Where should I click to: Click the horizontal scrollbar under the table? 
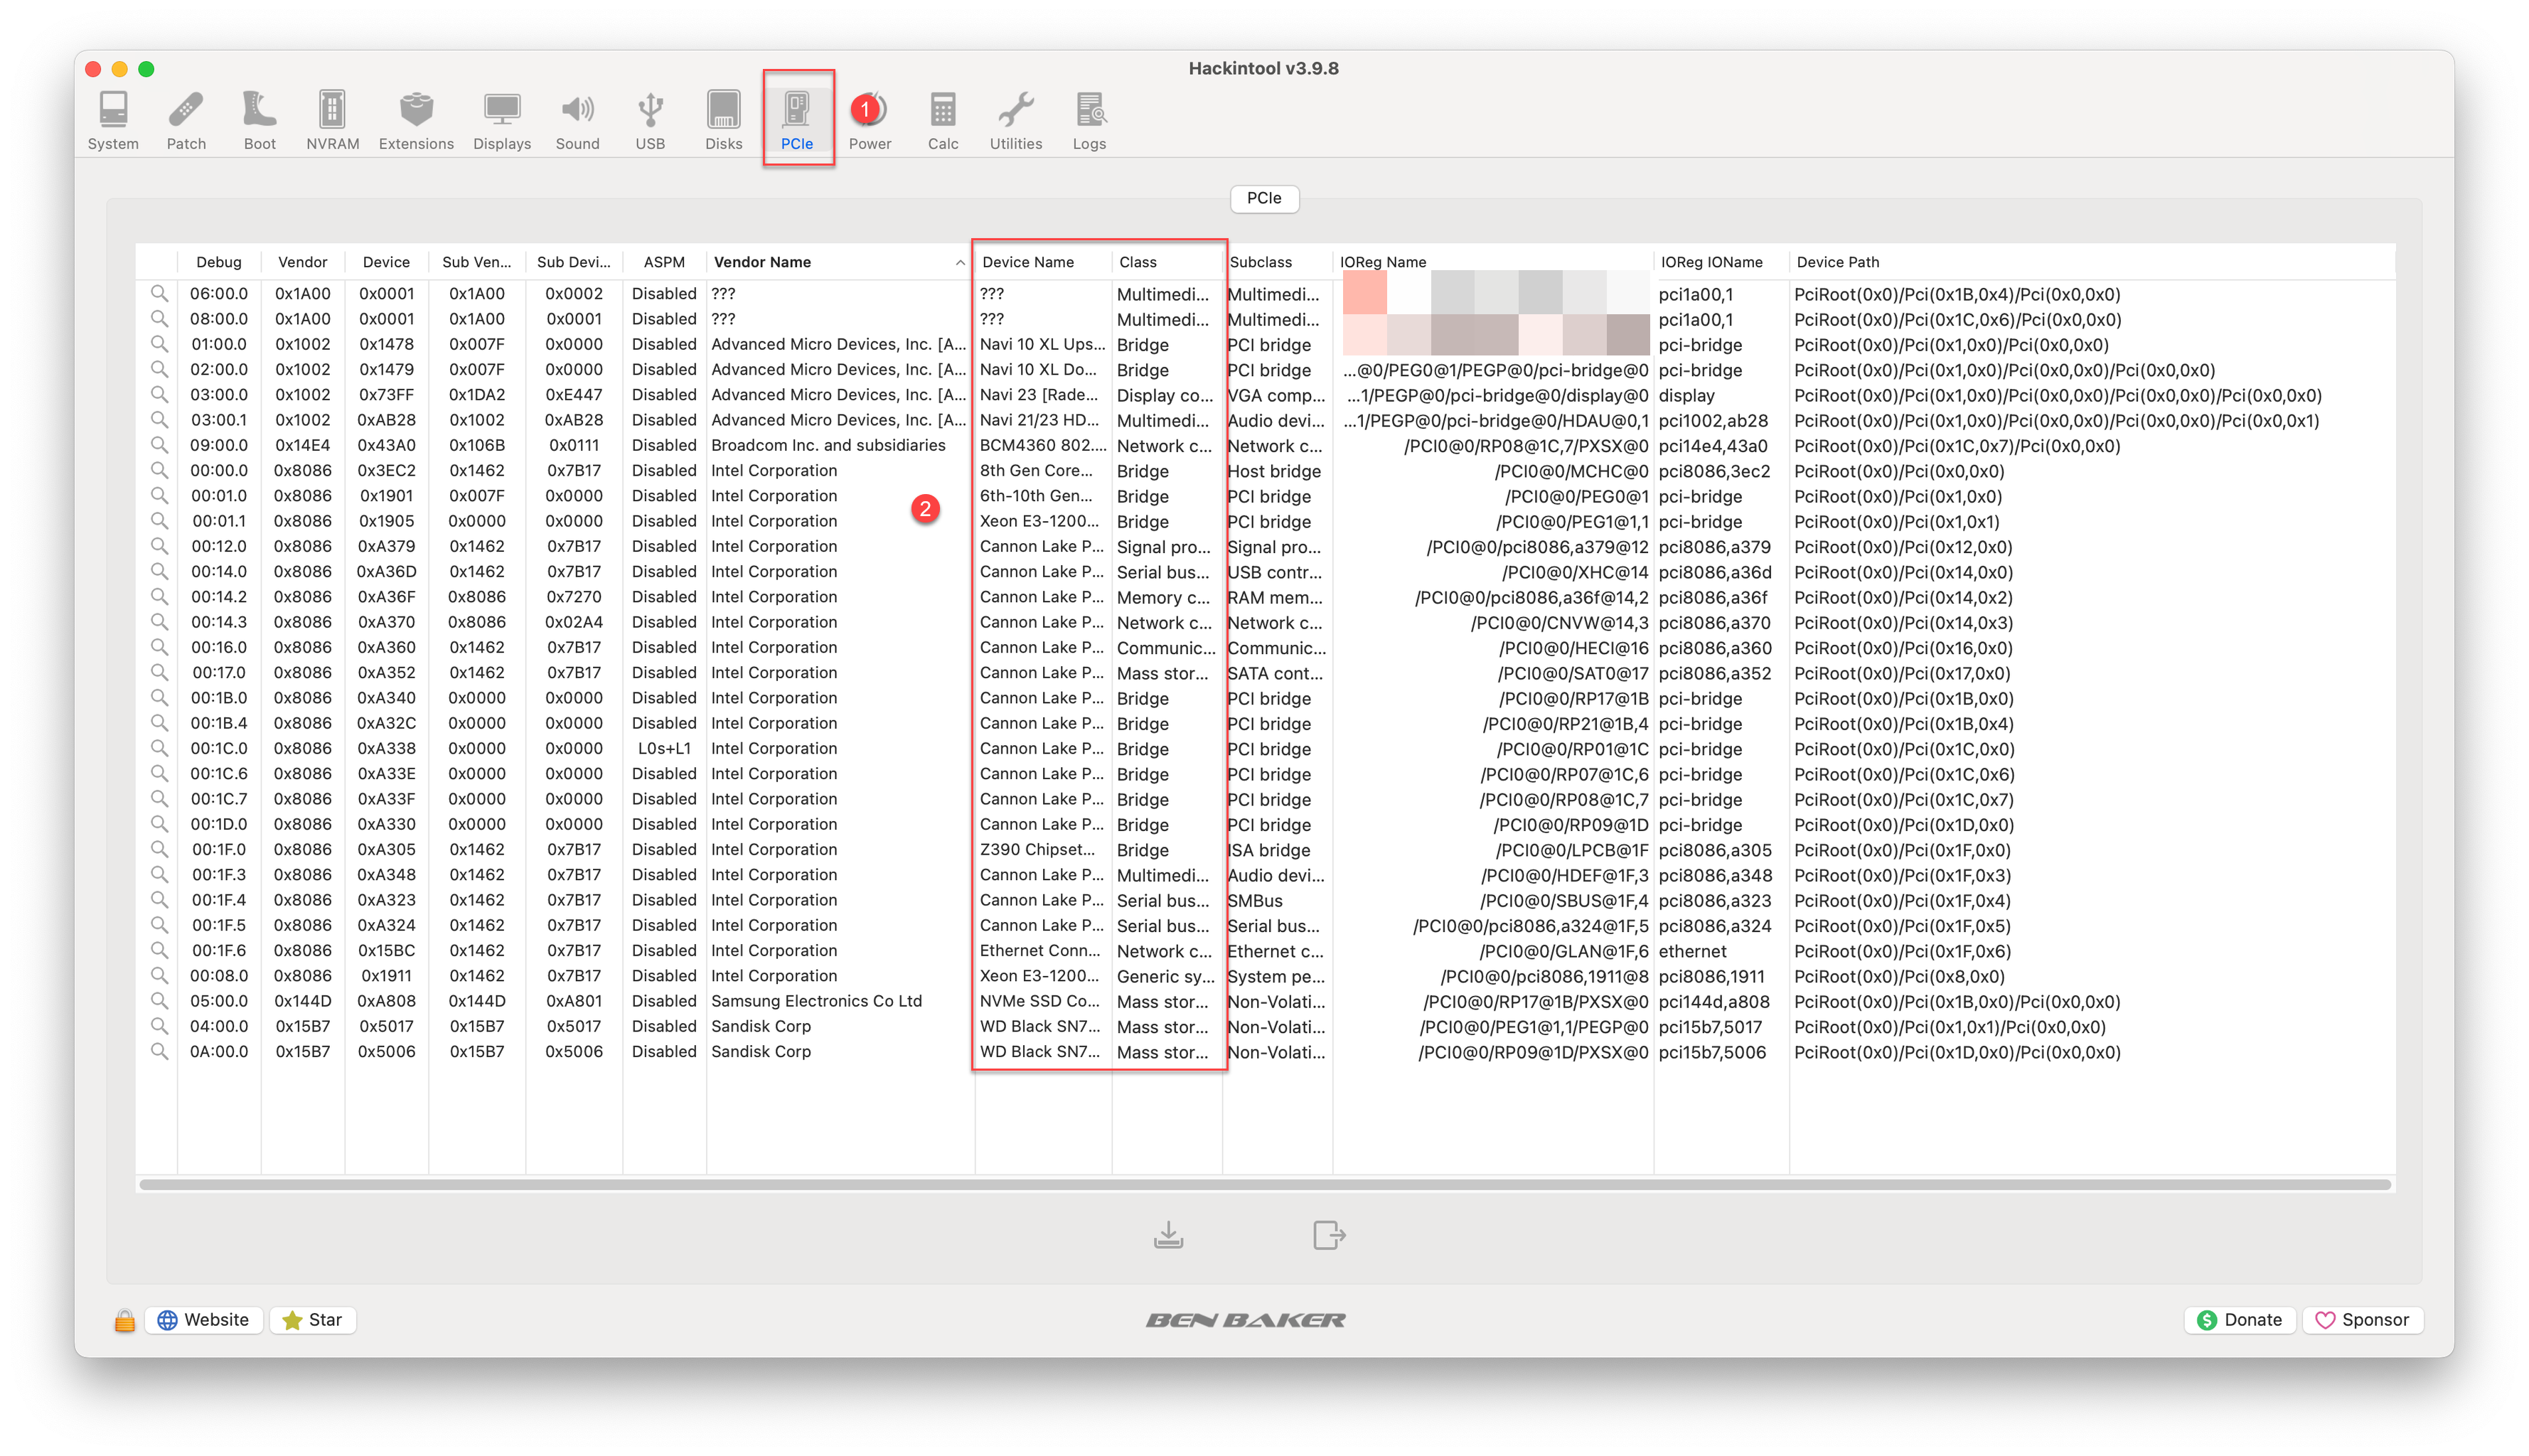click(1264, 1185)
